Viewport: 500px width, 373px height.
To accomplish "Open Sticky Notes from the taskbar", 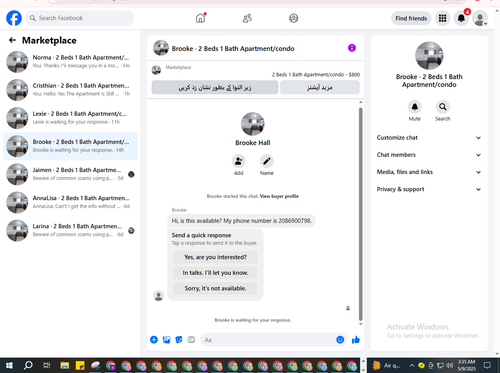I will (x=80, y=366).
